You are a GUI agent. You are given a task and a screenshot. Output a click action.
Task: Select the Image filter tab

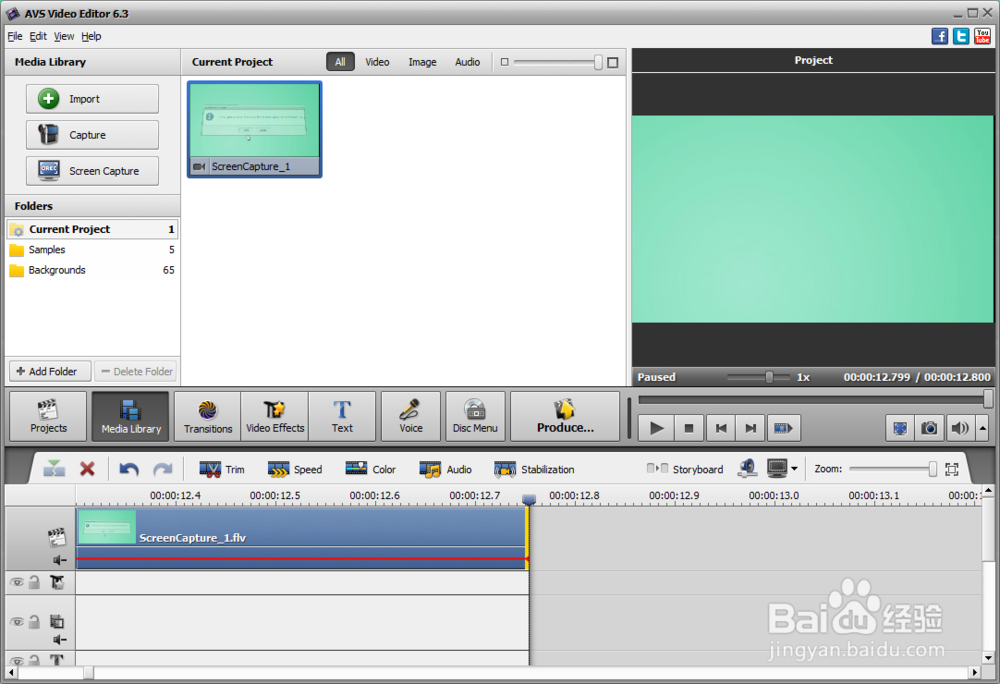(422, 62)
